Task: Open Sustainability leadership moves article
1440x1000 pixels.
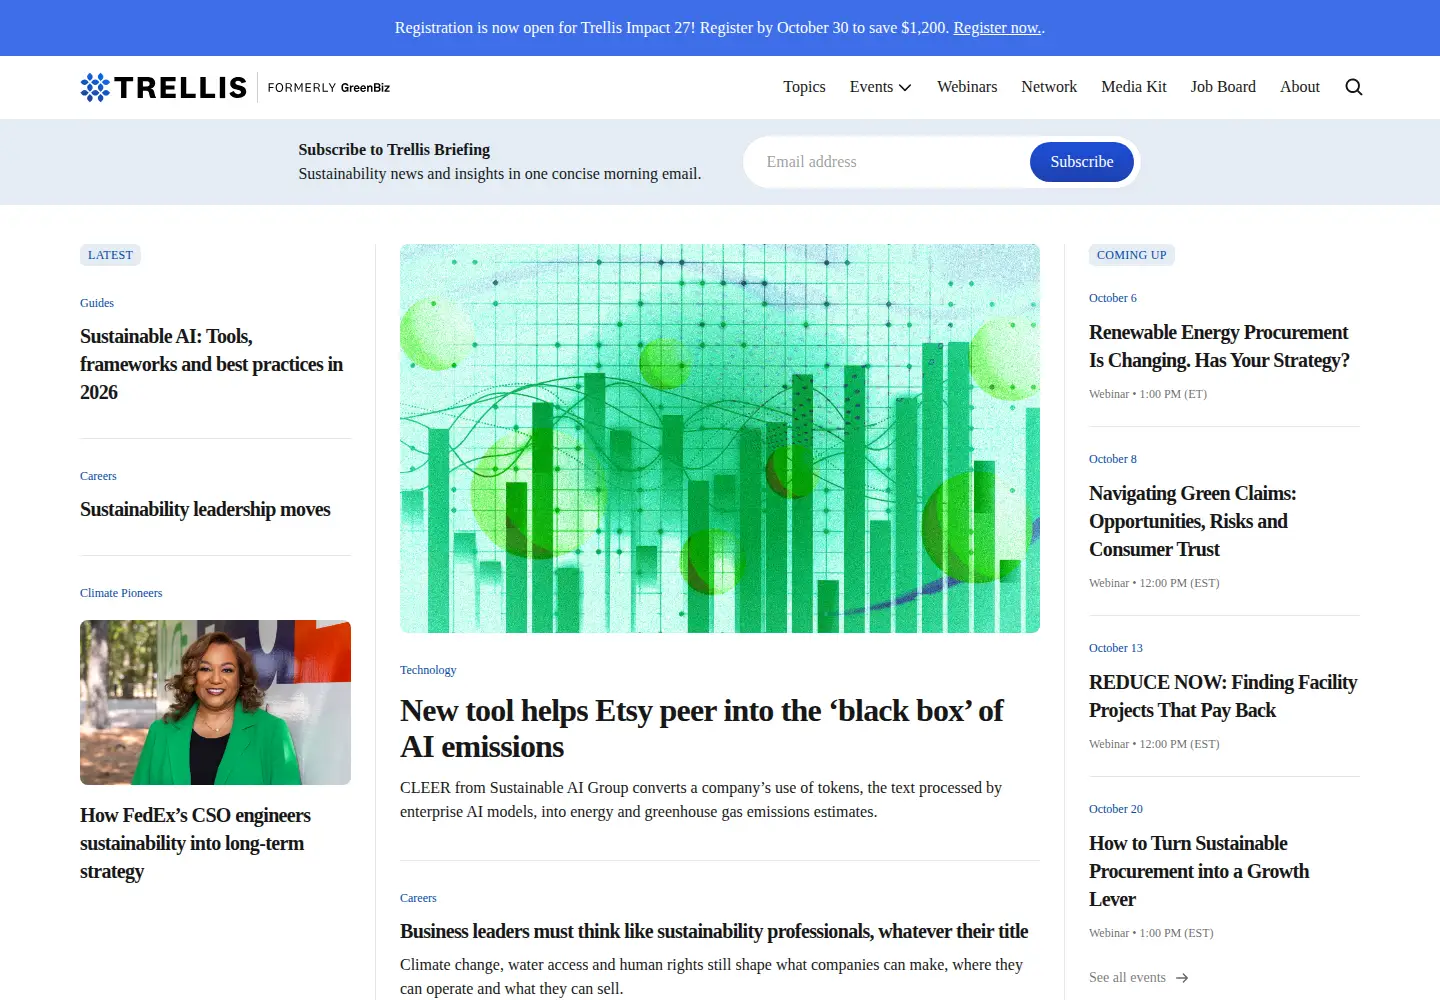Action: pos(205,509)
